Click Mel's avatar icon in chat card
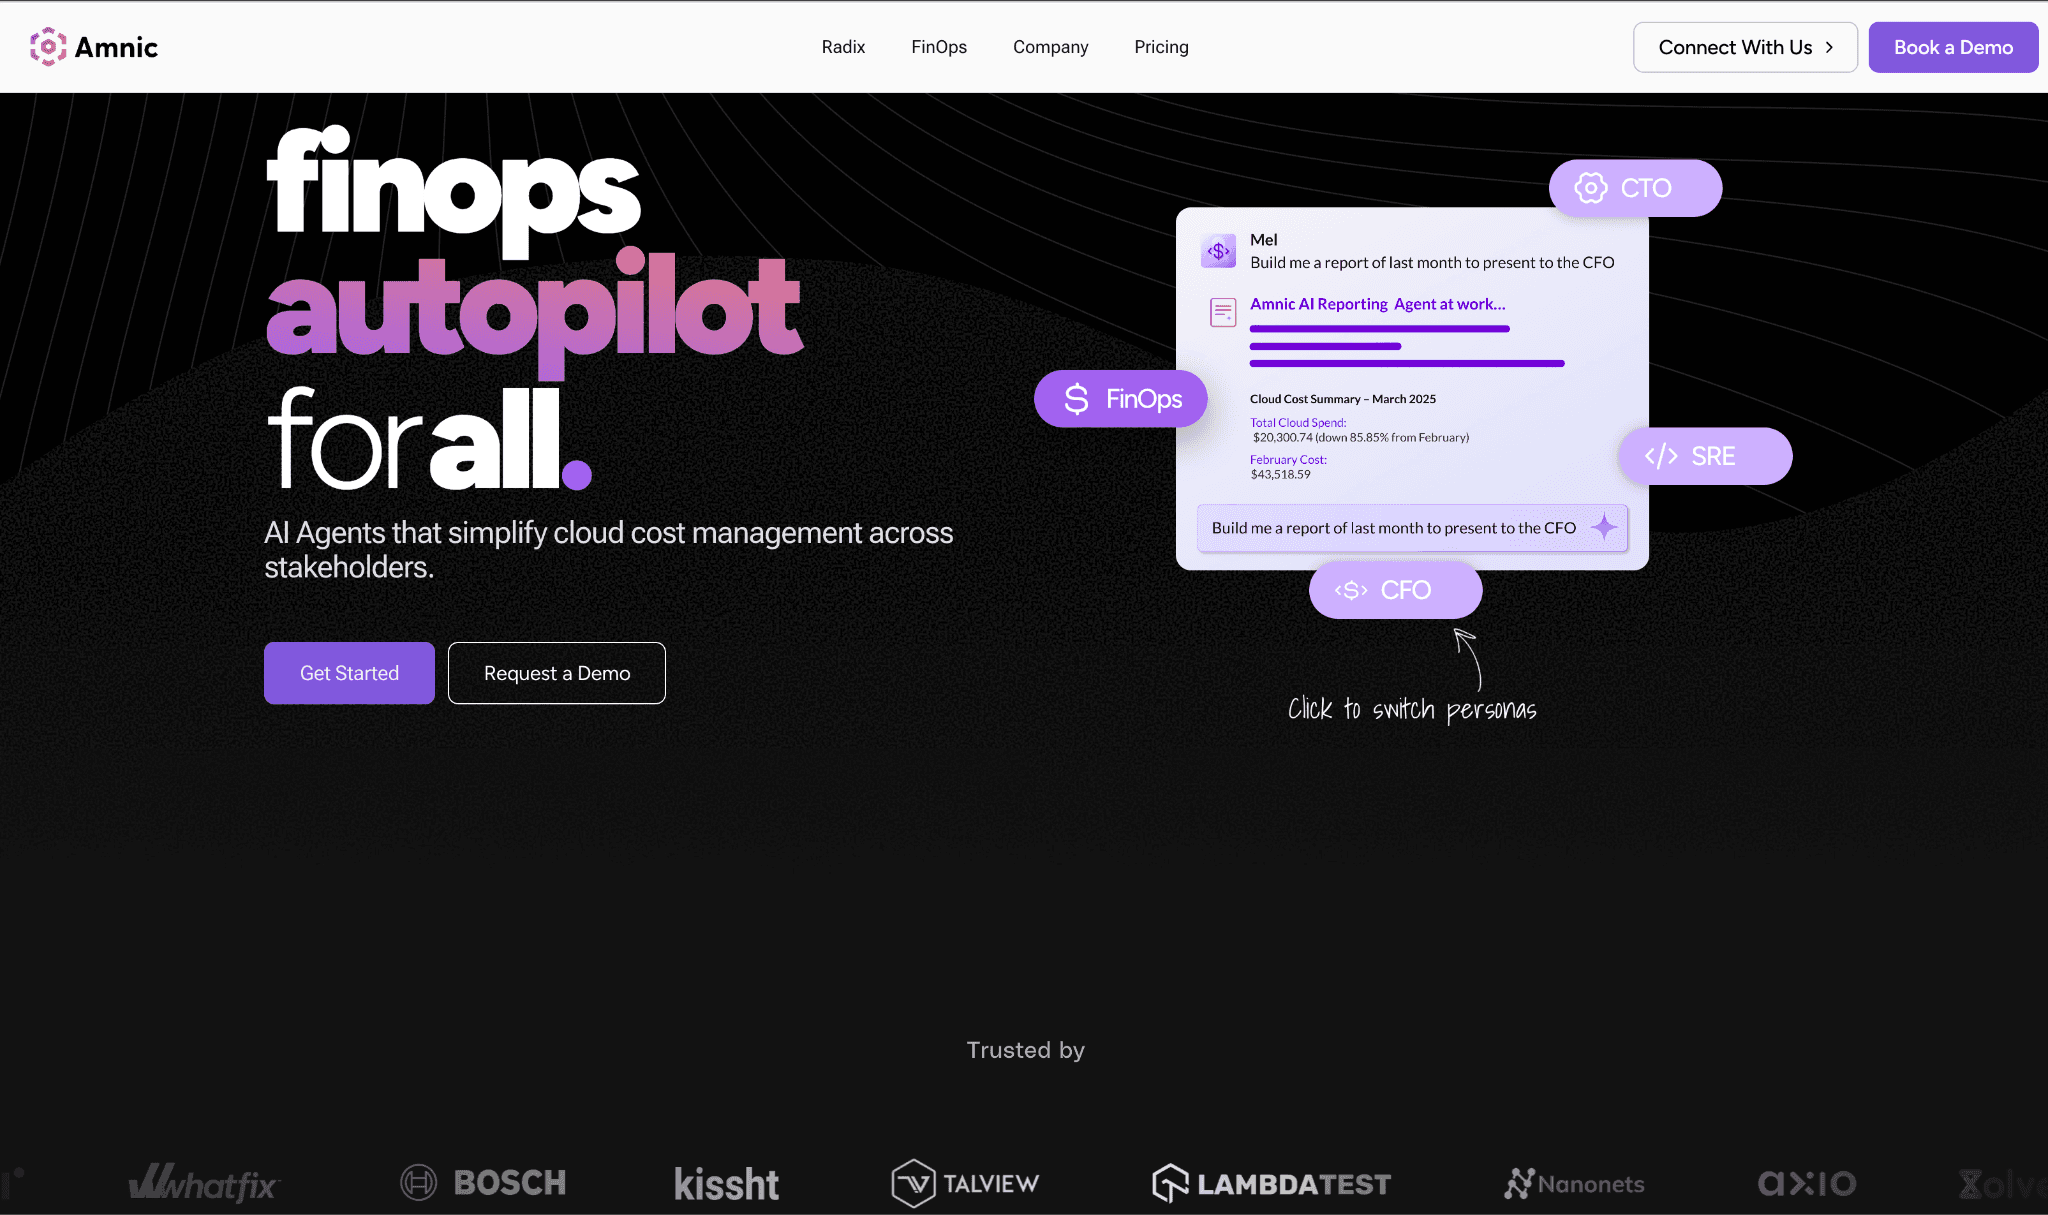The height and width of the screenshot is (1215, 2048). [1219, 251]
